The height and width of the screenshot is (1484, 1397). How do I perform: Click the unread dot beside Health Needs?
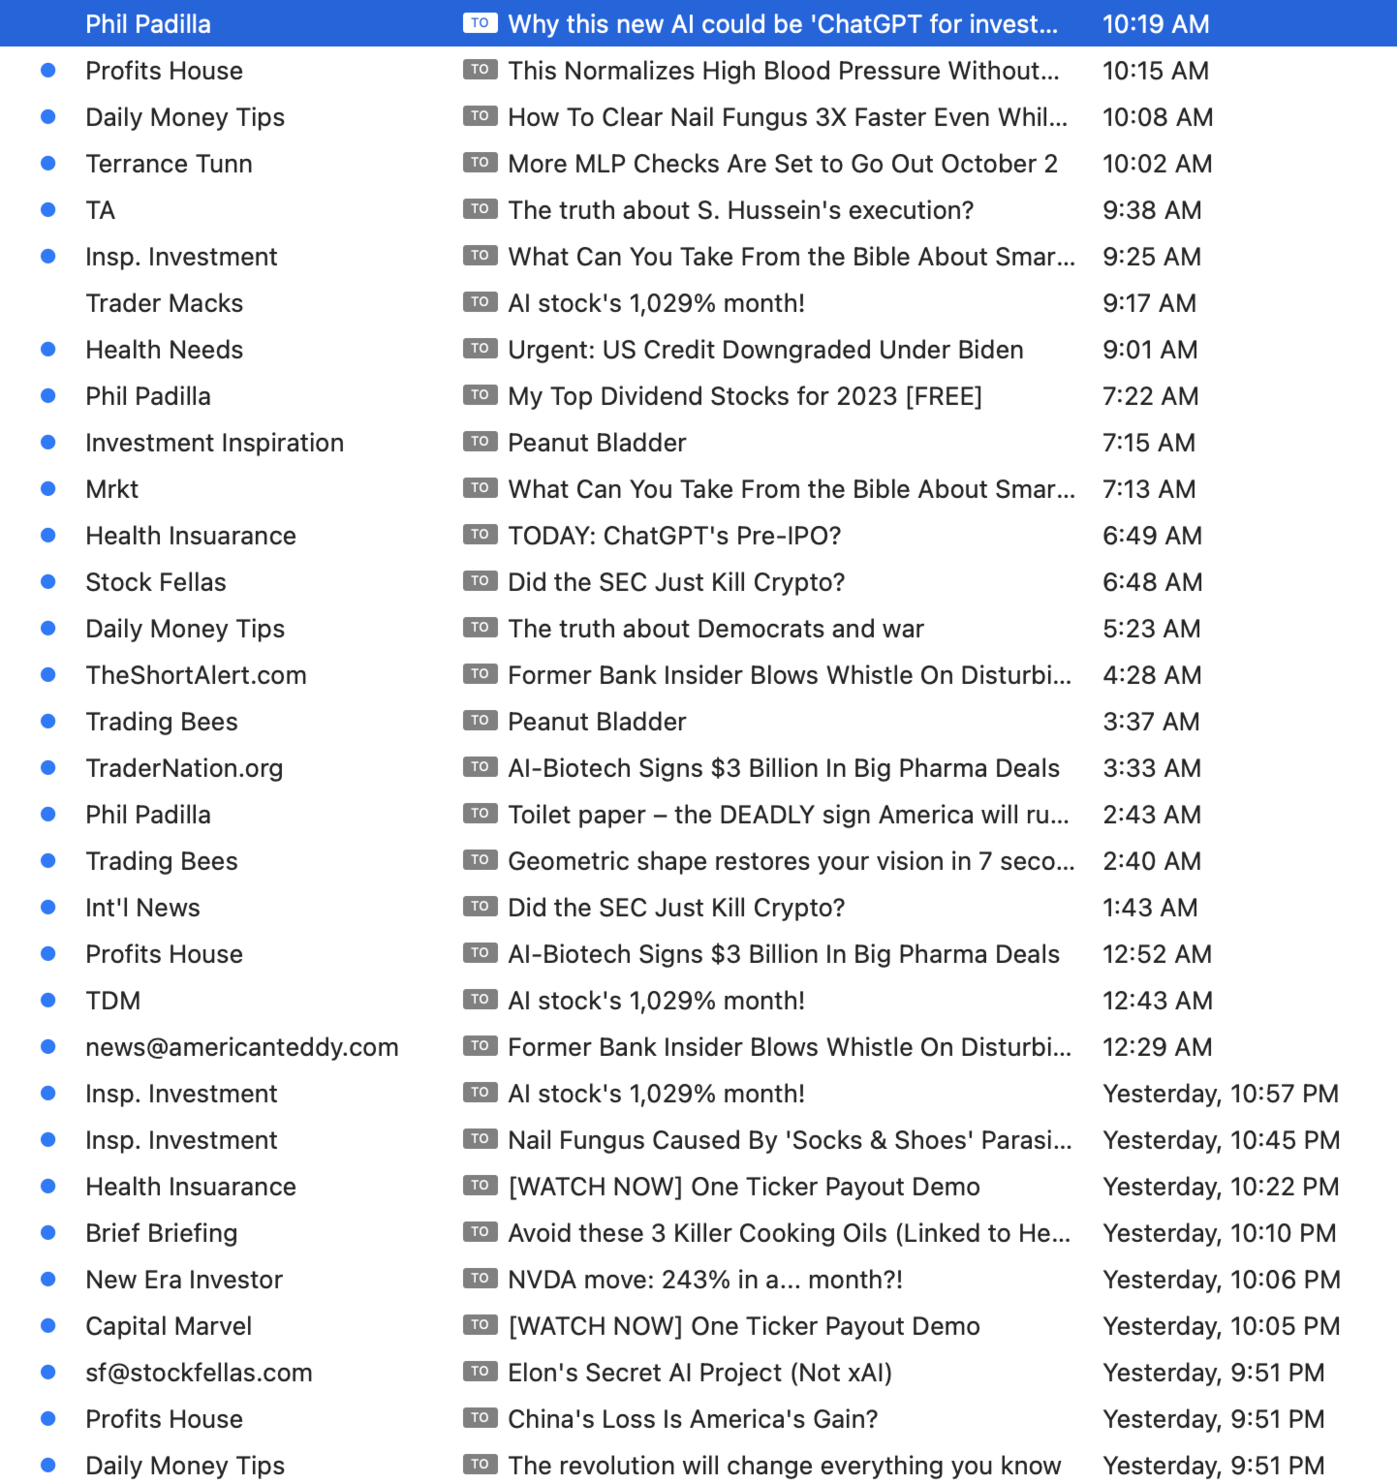point(48,349)
